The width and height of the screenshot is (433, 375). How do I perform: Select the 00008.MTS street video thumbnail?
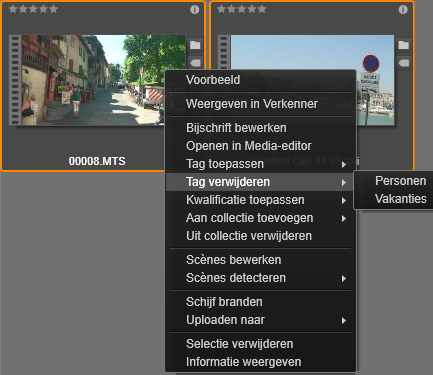coord(97,80)
